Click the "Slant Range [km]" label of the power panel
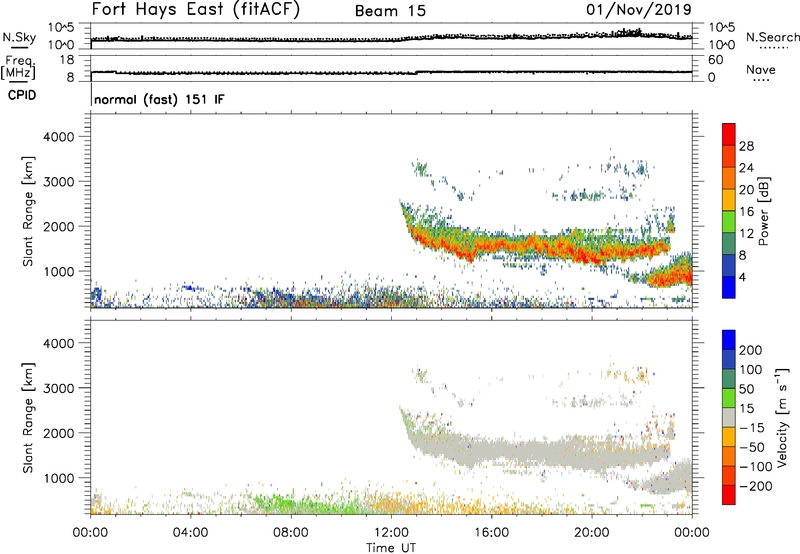Screen dimensions: 800x554 28,211
